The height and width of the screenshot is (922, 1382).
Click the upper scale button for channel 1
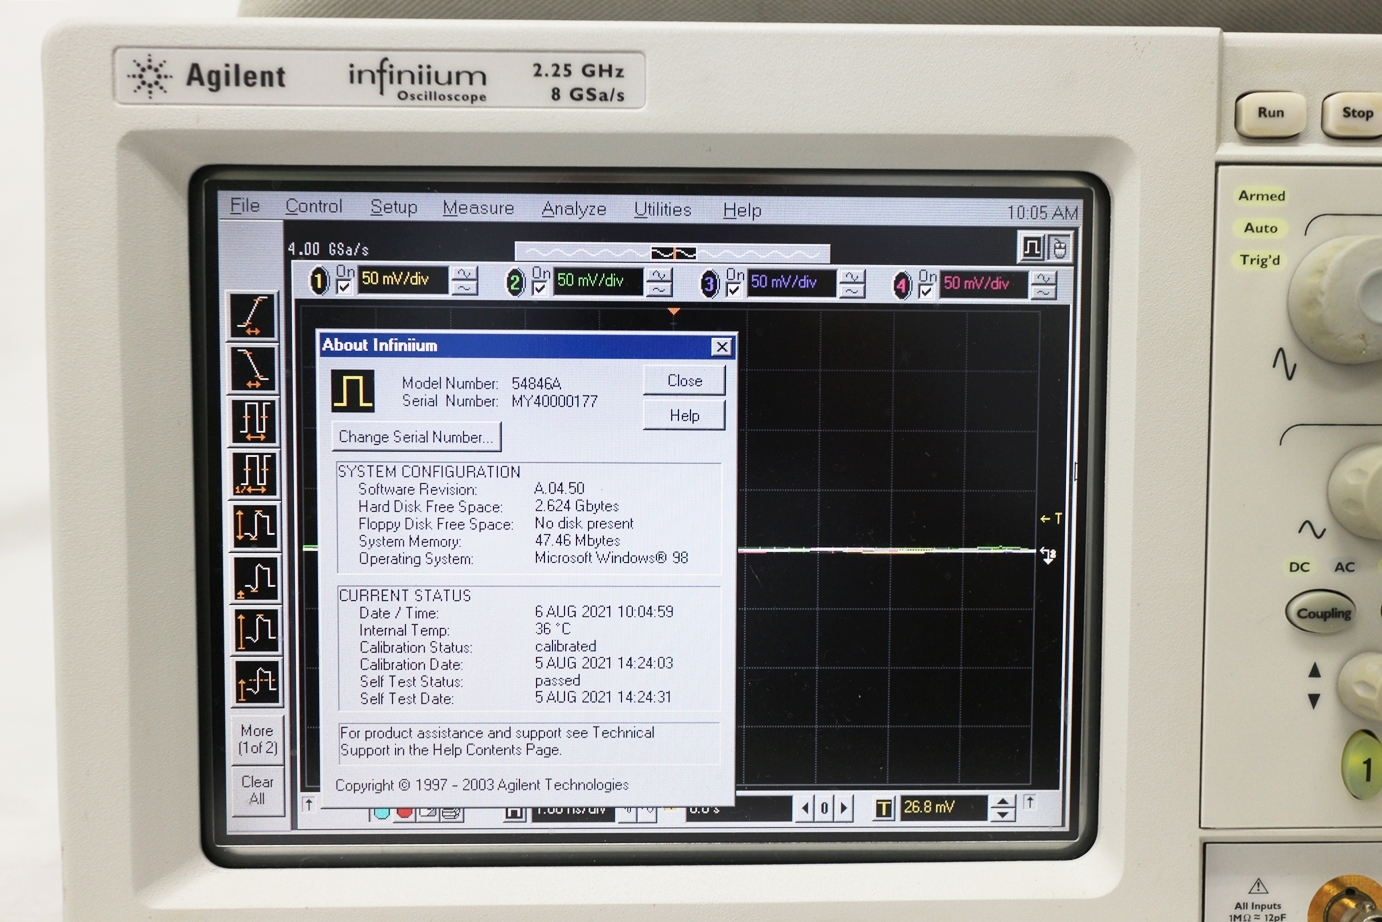coord(464,273)
